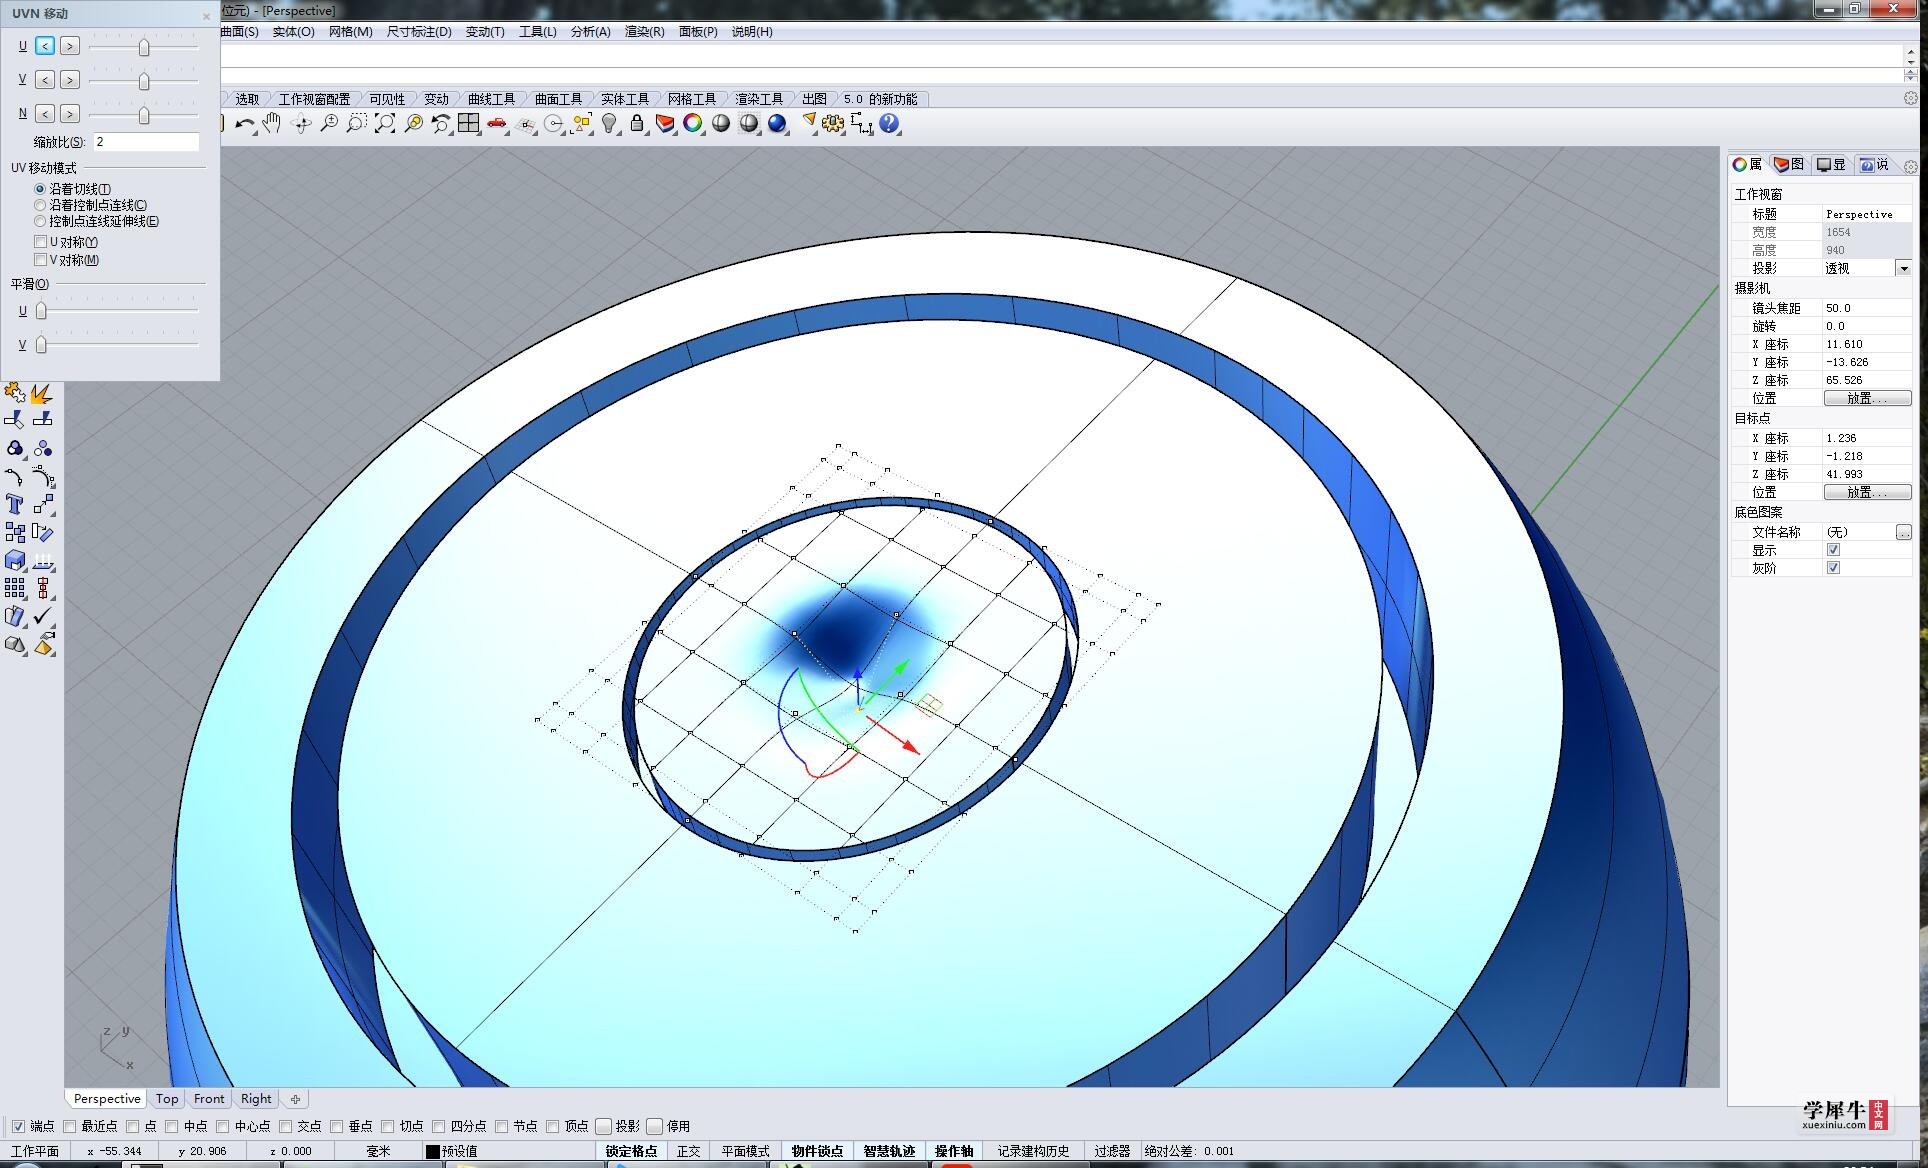Adjust the U move slider handle

coord(144,47)
